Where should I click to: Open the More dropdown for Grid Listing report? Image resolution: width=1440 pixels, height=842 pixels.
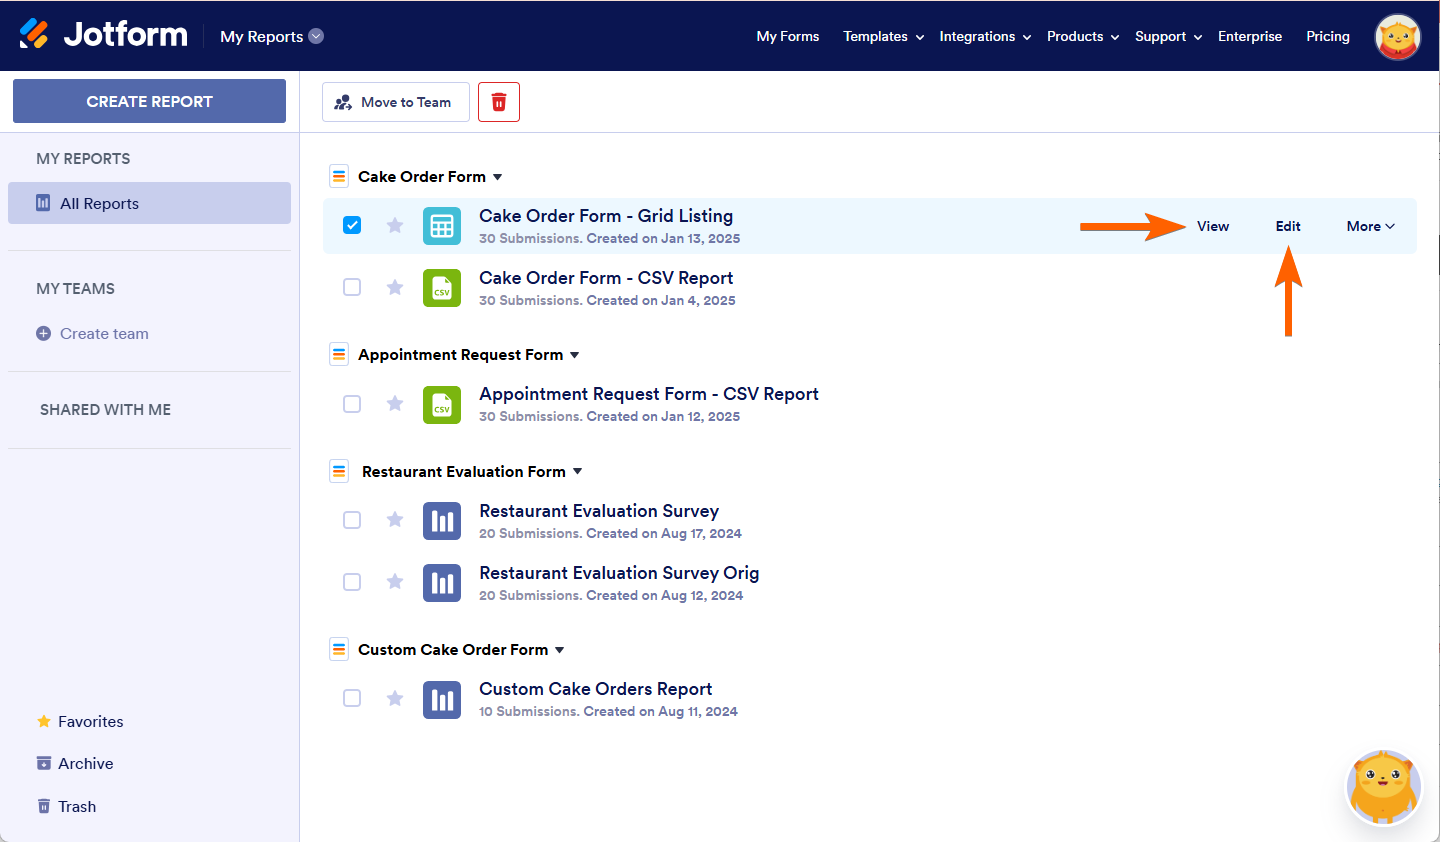tap(1370, 225)
